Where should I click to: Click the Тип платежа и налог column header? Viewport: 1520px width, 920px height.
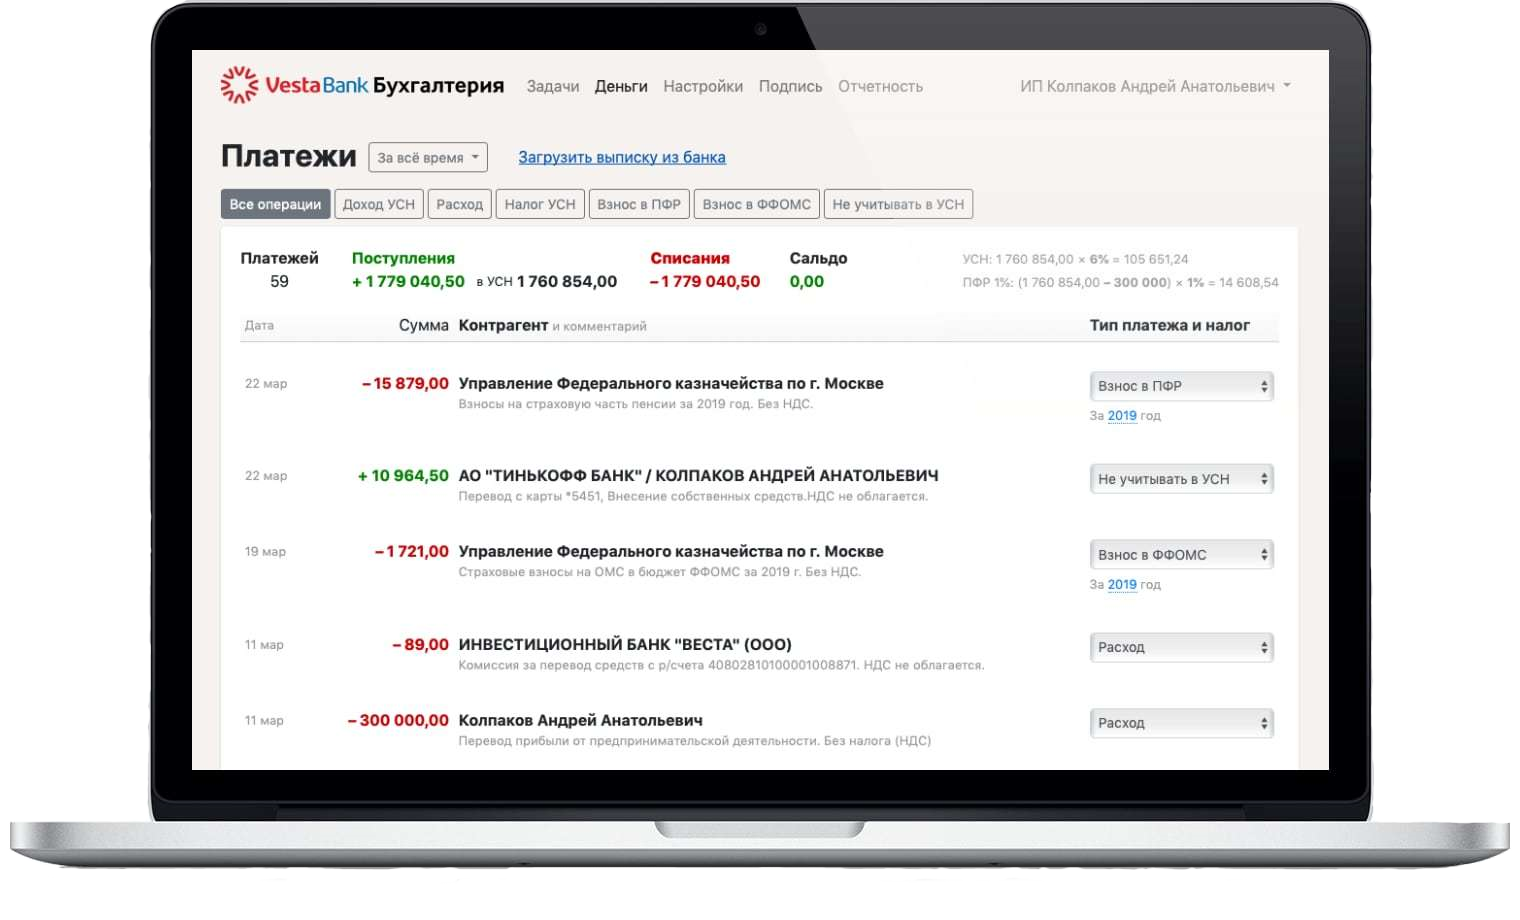[x=1169, y=326]
